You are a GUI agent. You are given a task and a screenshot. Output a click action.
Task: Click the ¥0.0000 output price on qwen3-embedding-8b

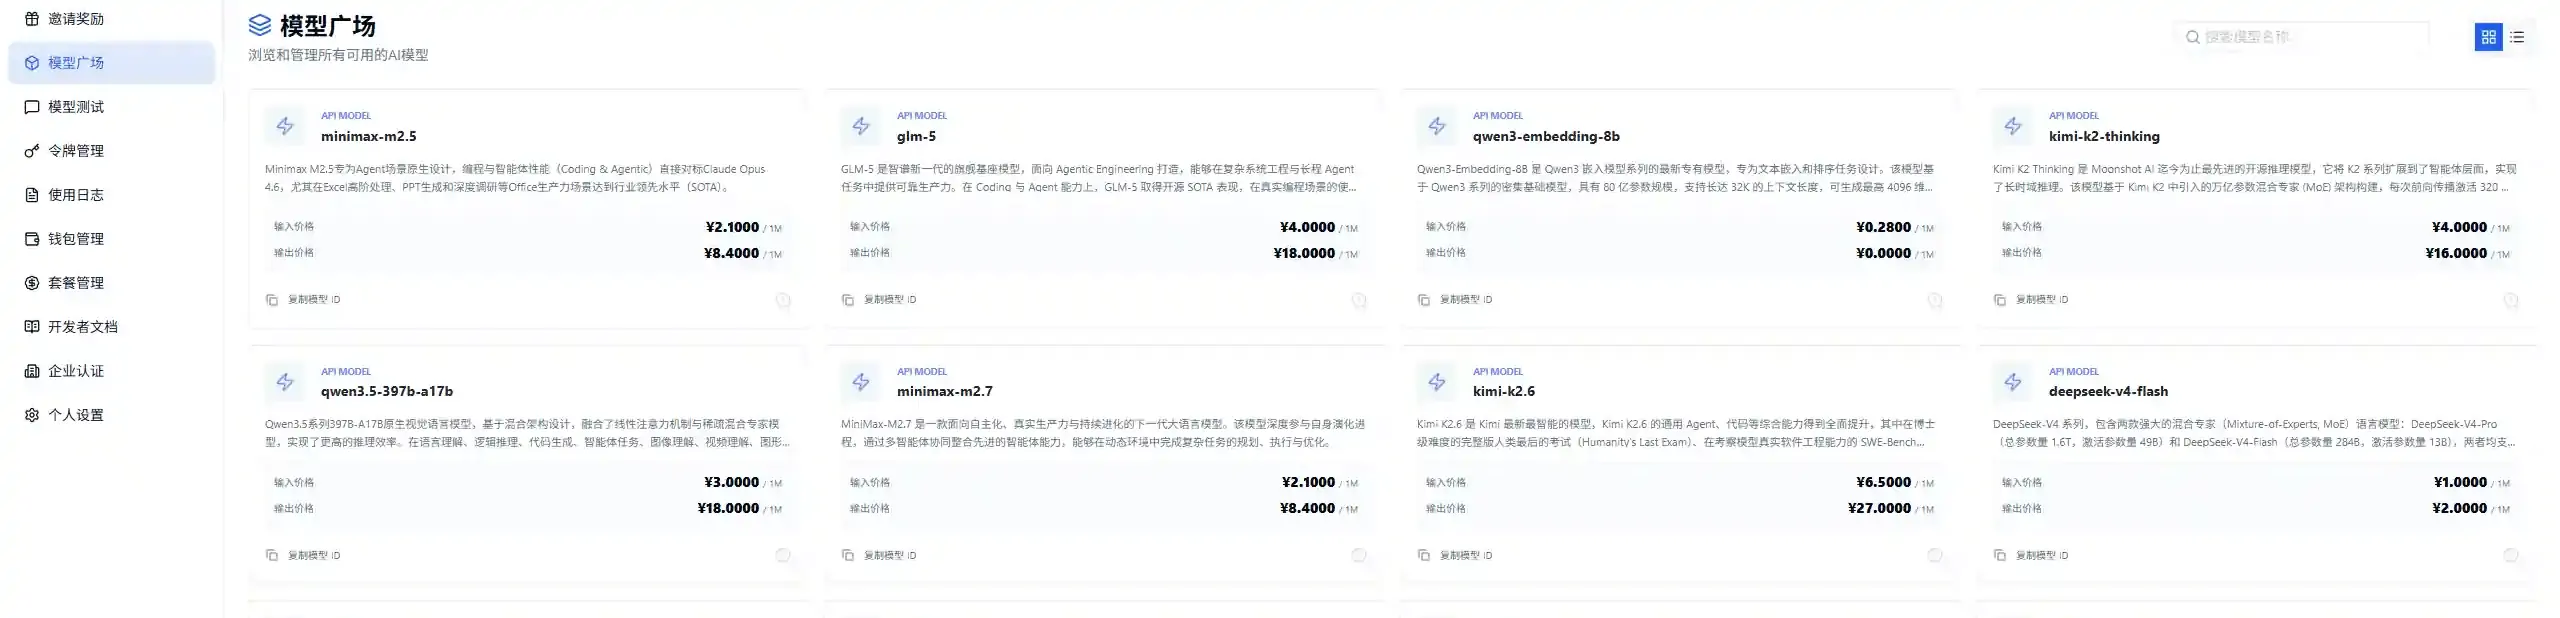(1883, 253)
